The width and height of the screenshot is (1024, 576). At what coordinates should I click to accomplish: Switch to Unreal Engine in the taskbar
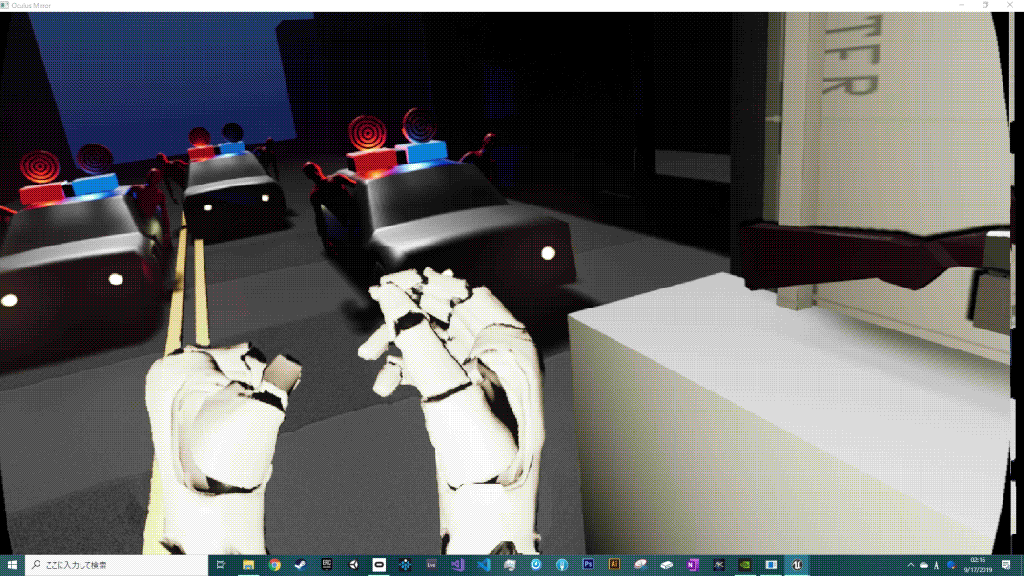796,565
